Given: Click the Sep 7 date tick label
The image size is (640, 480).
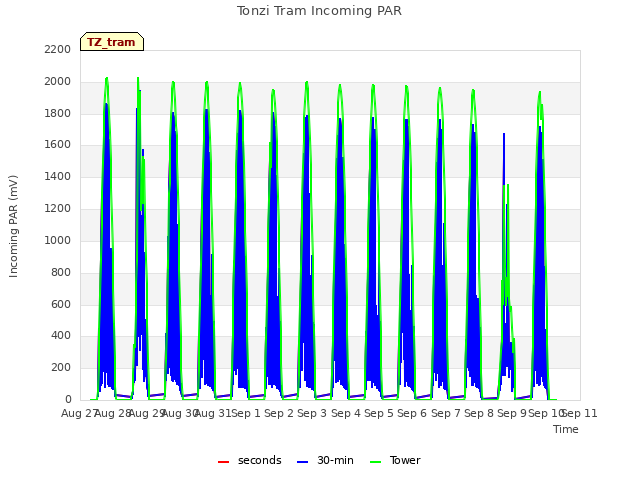Looking at the screenshot, I should pos(445,413).
